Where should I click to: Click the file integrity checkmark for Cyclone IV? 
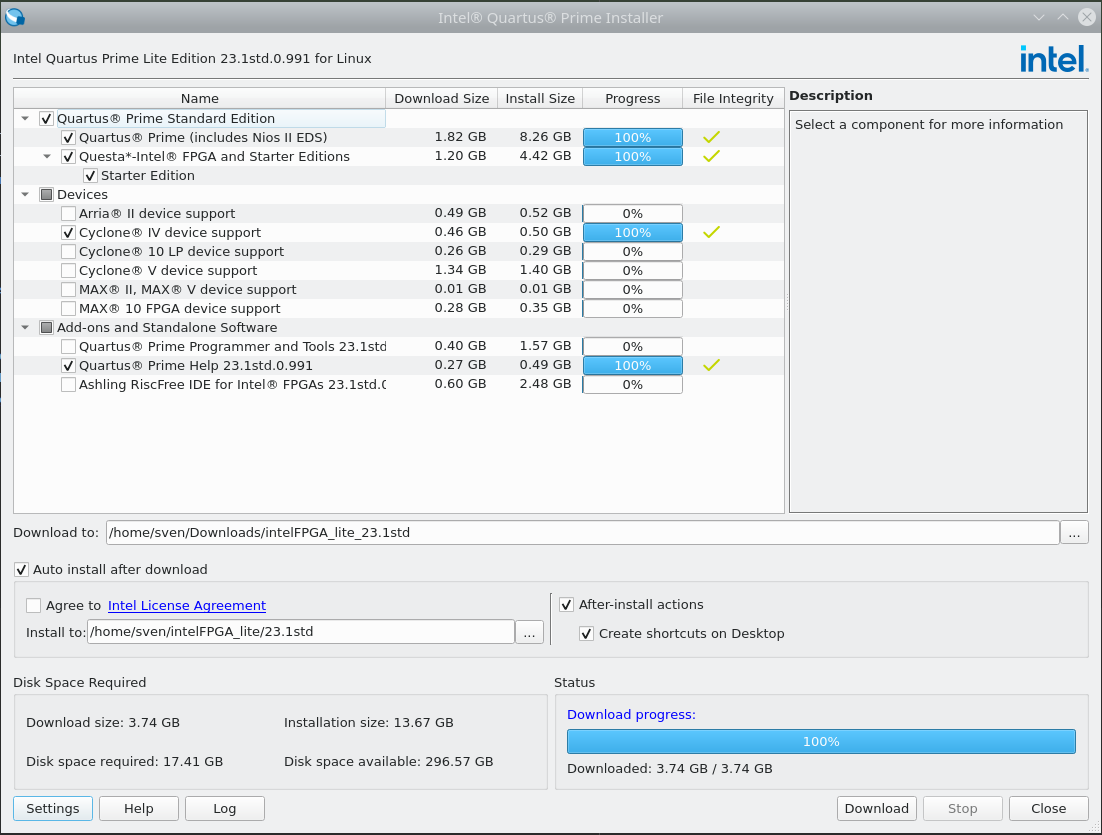click(711, 232)
